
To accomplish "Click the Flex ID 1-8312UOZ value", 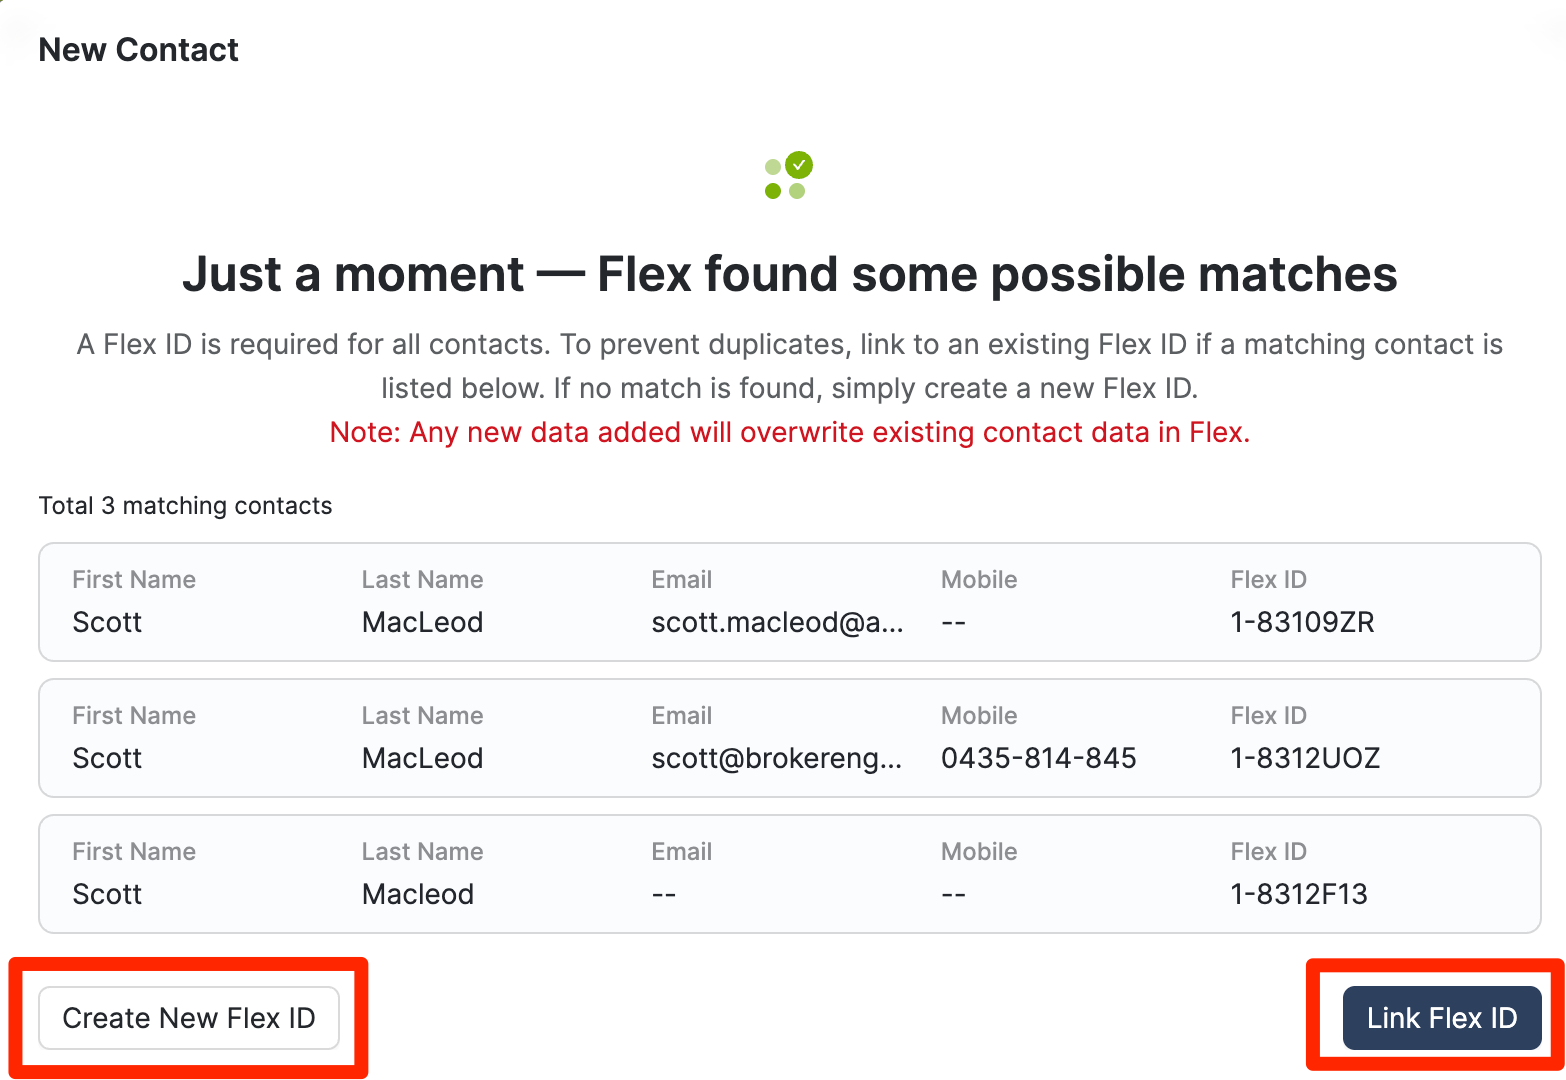I will pyautogui.click(x=1305, y=758).
